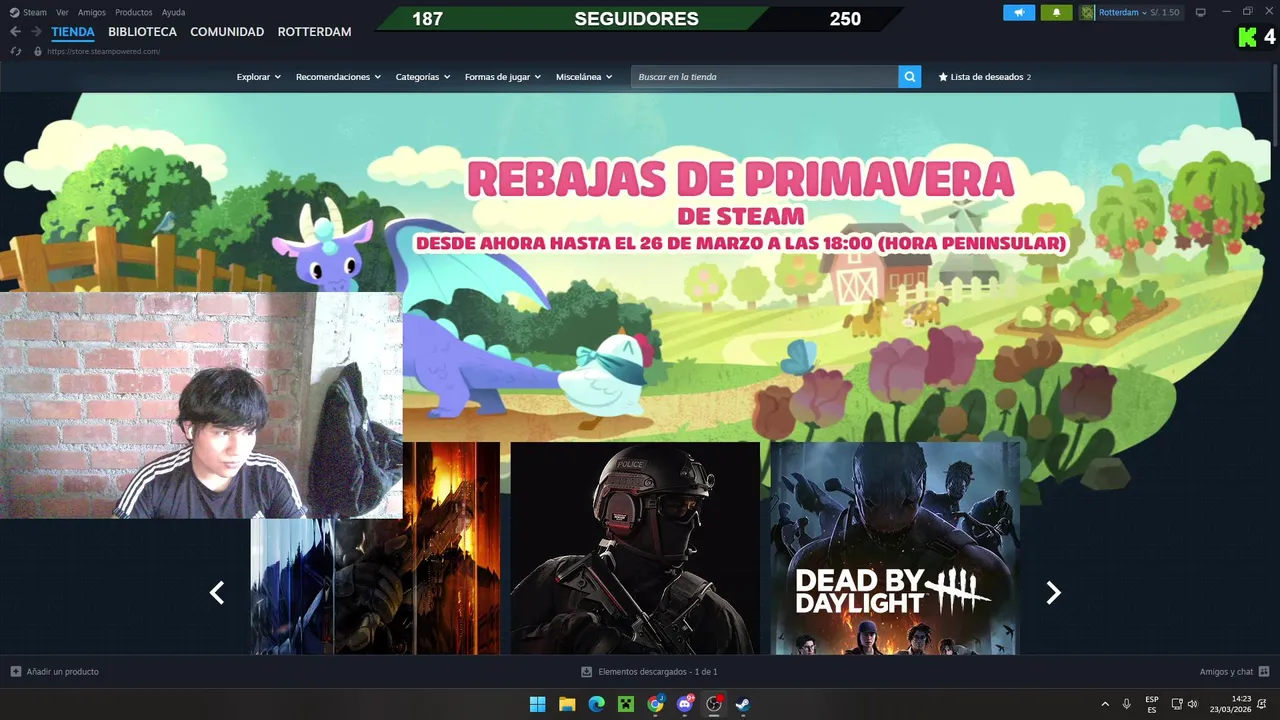Show next carousel item with right arrow
The height and width of the screenshot is (720, 1280).
coord(1053,593)
